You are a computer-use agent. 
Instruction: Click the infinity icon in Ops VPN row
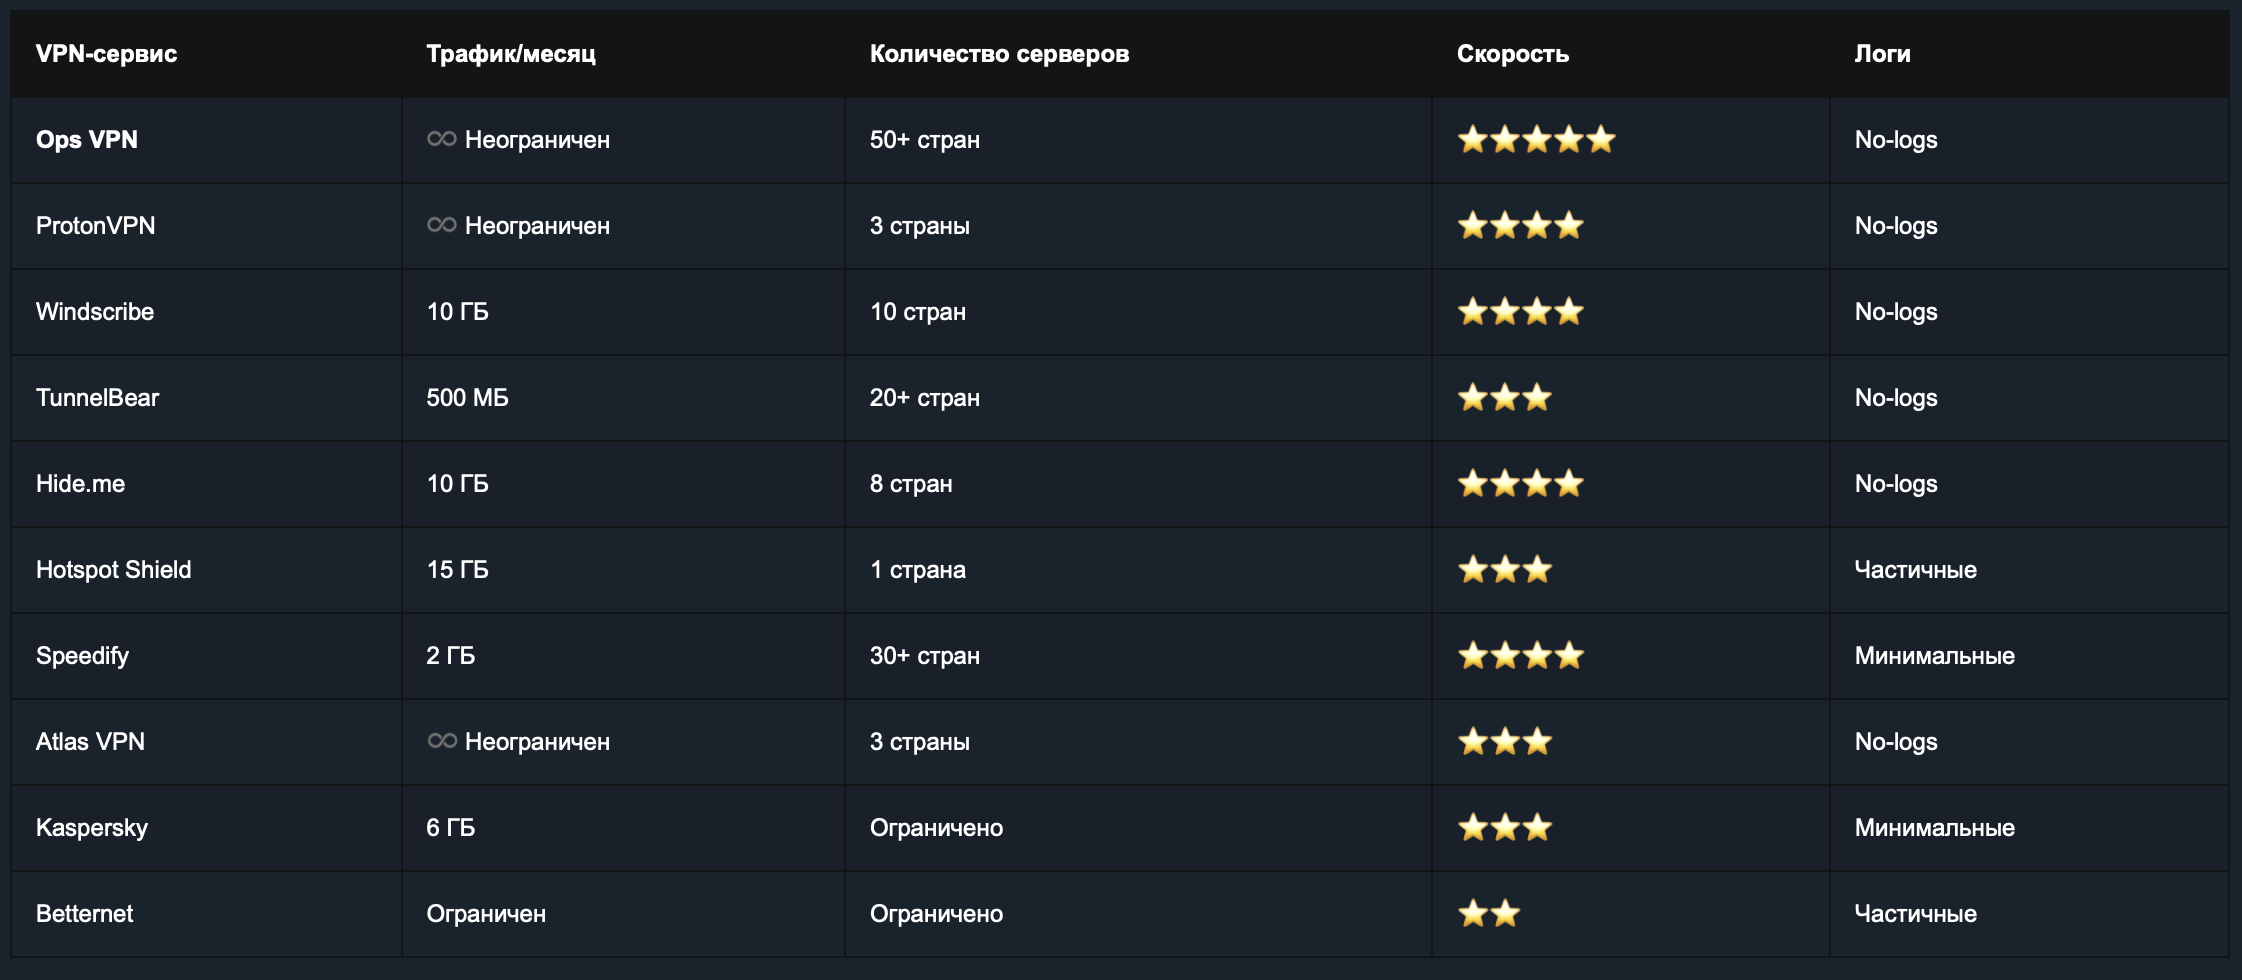point(441,139)
